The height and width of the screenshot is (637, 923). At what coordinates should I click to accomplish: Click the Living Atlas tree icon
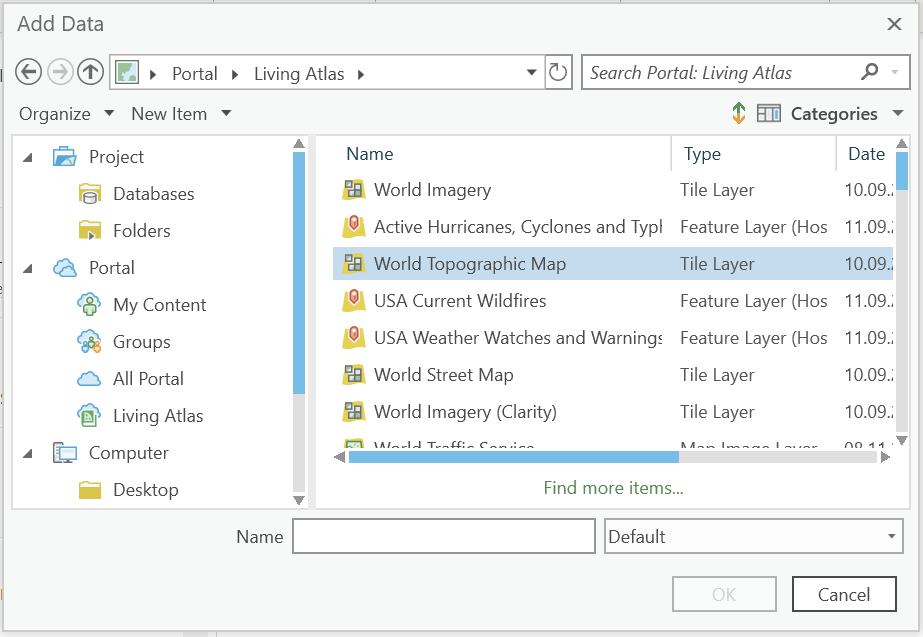pyautogui.click(x=89, y=416)
